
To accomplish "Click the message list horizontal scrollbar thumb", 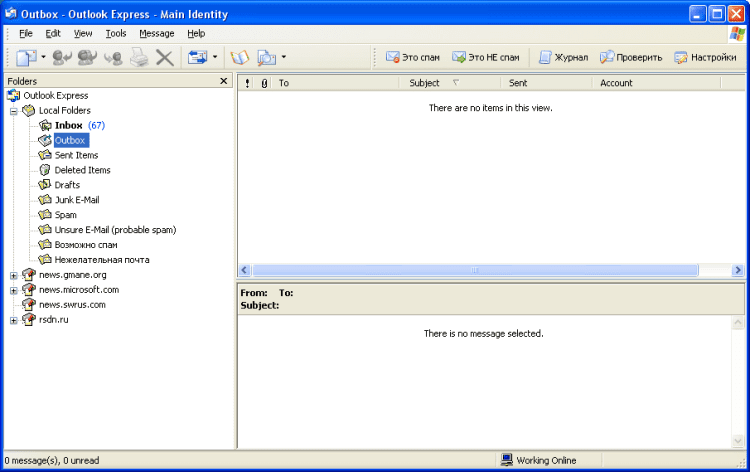I will click(475, 270).
